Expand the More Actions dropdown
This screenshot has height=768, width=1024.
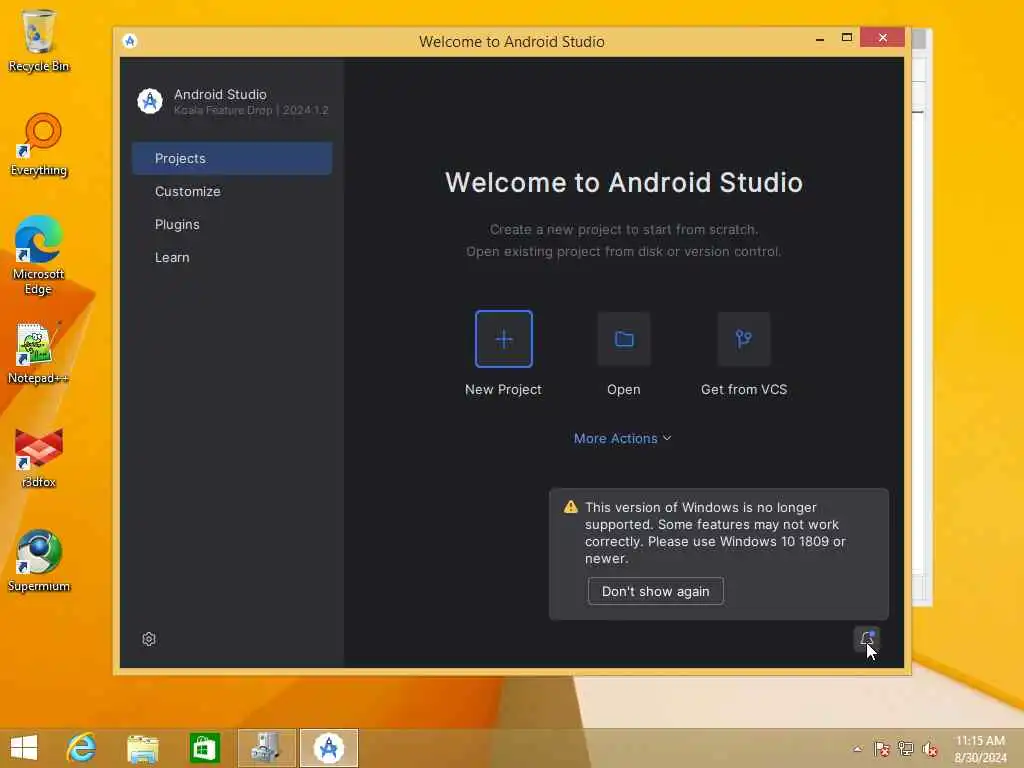(622, 438)
